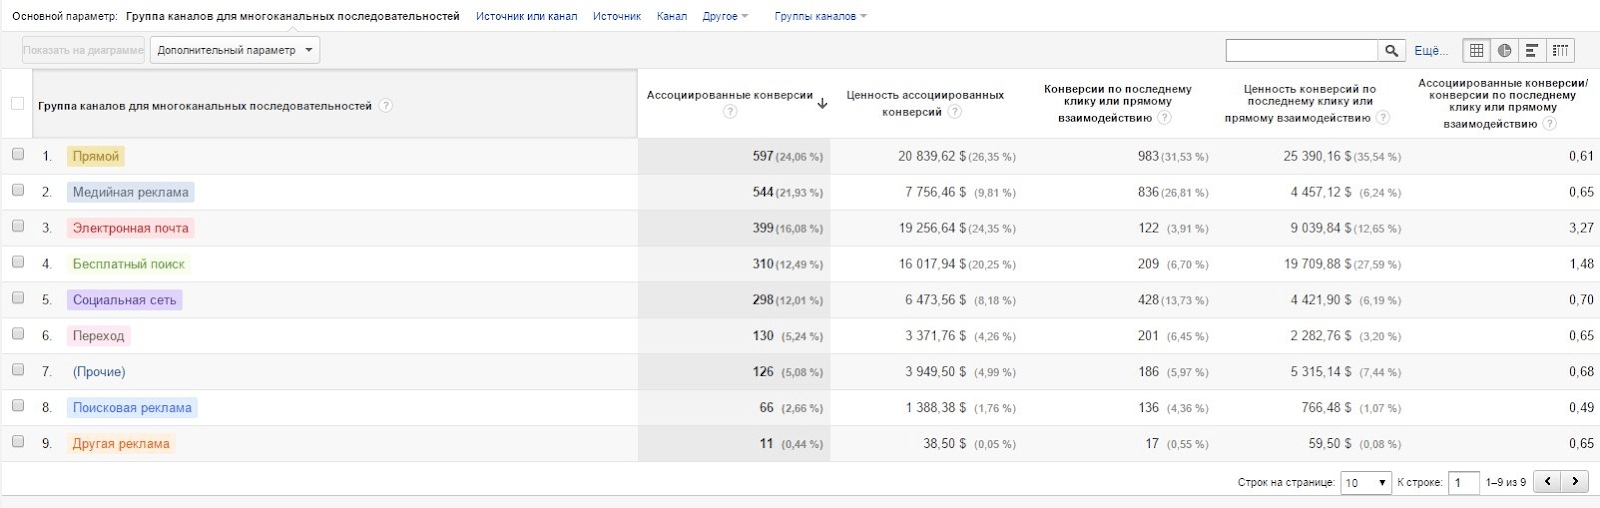Image resolution: width=1600 pixels, height=508 pixels.
Task: Open help for Ценность конверсий по последнему клику
Action: coord(1383,118)
